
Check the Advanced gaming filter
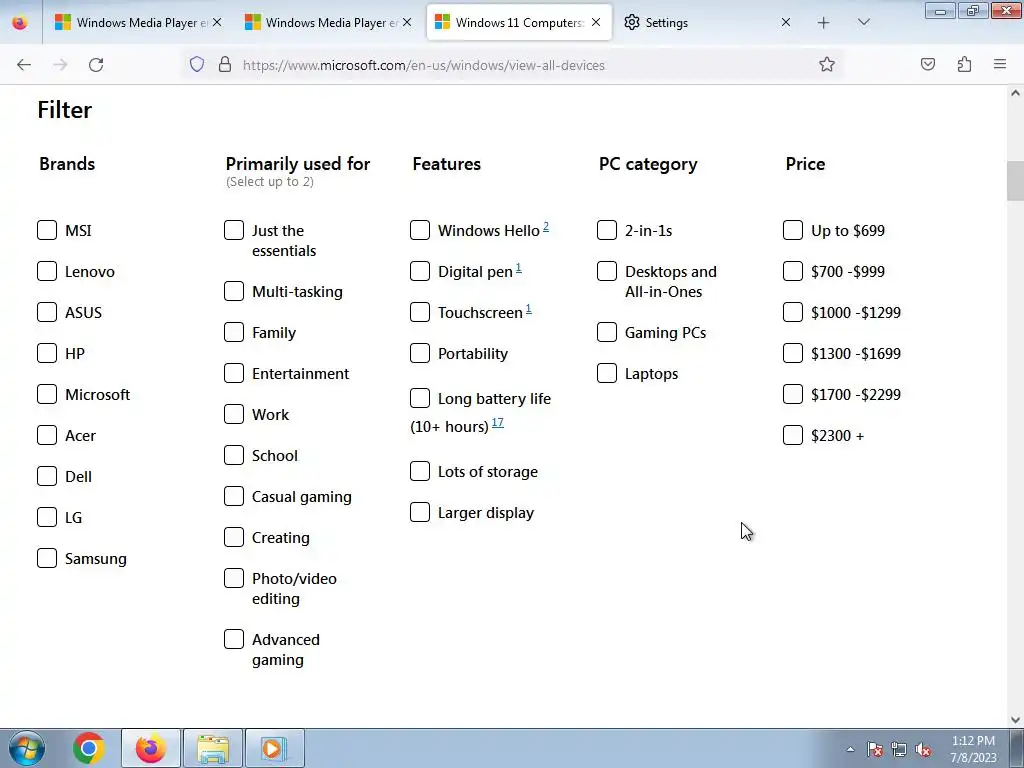tap(234, 639)
